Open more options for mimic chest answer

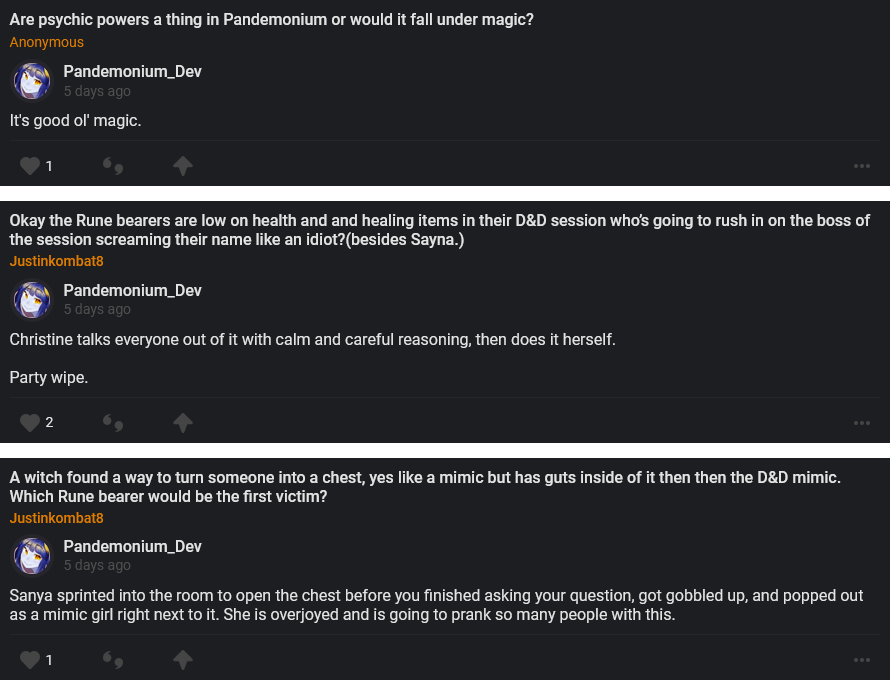862,660
